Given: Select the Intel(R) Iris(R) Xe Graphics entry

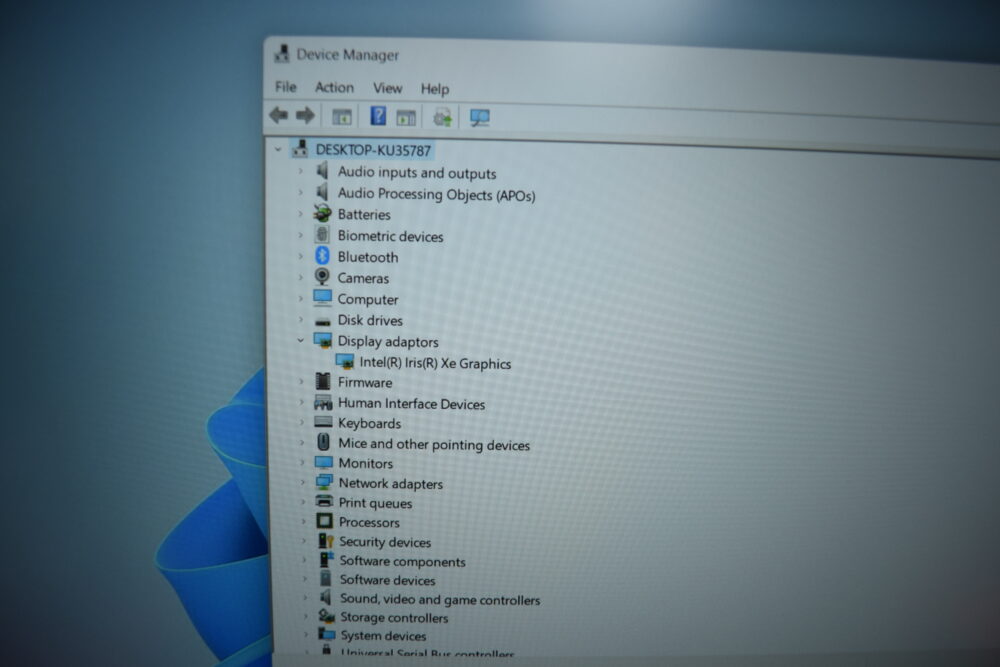Looking at the screenshot, I should point(435,363).
